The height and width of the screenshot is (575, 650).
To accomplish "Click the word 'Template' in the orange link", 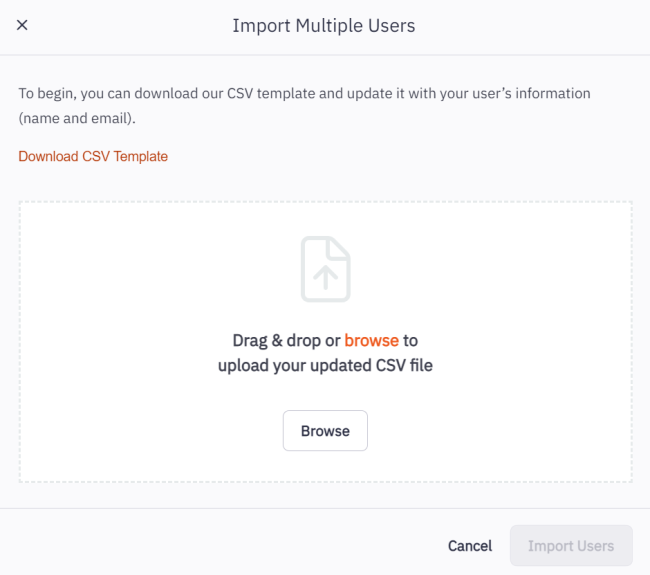I will [140, 156].
